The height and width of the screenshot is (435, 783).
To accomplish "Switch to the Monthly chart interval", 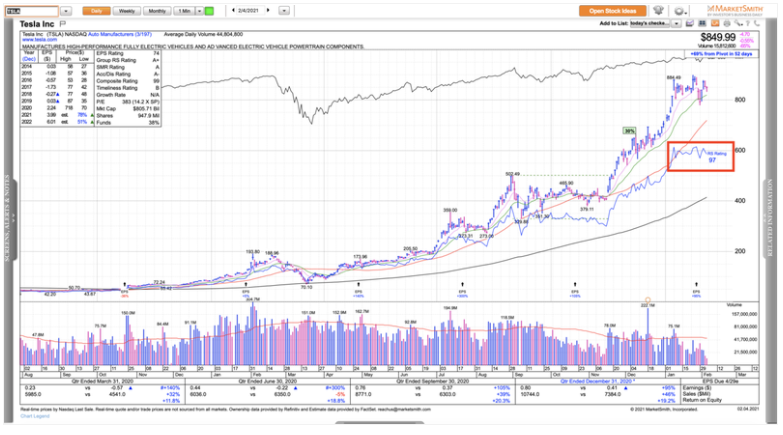I will (x=157, y=10).
